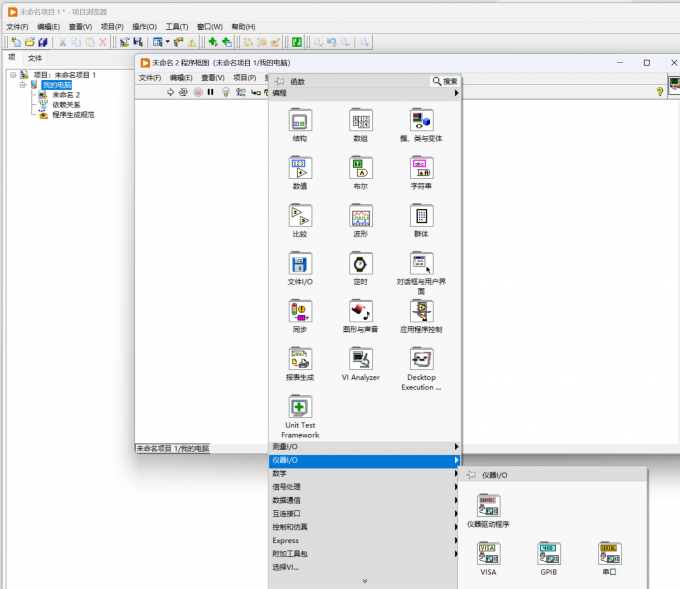The width and height of the screenshot is (680, 589).
Task: Click 选择VI... in functions palette
Action: point(286,567)
